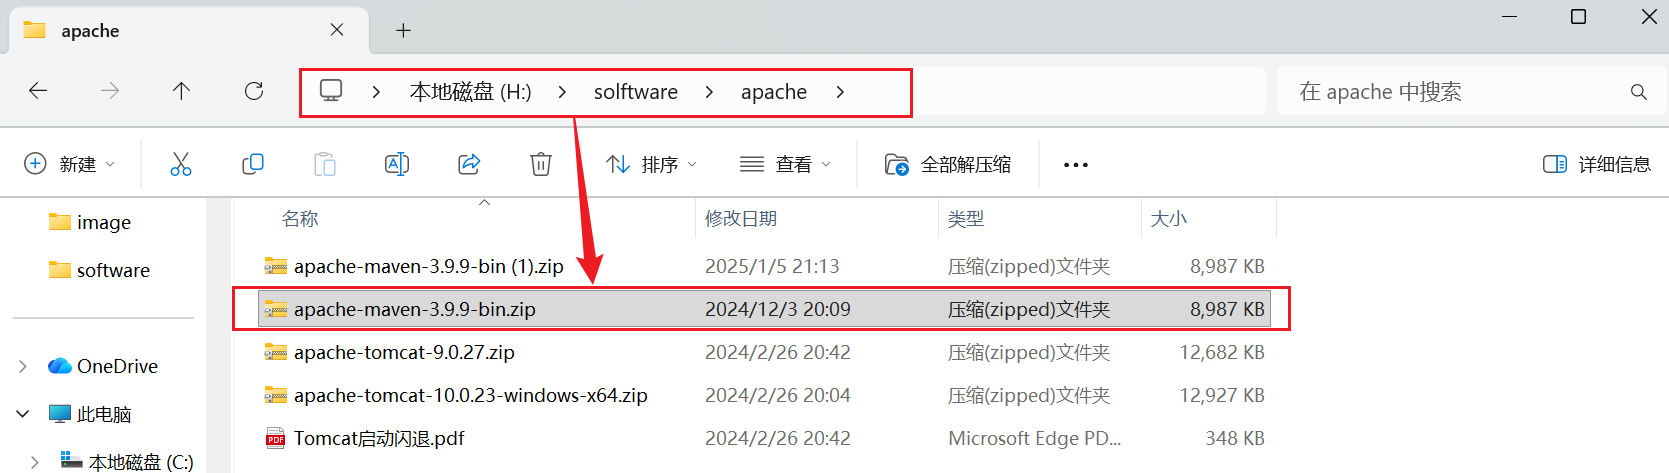Viewport: 1669px width, 473px height.
Task: Sort by 大小 column header
Action: point(1169,219)
